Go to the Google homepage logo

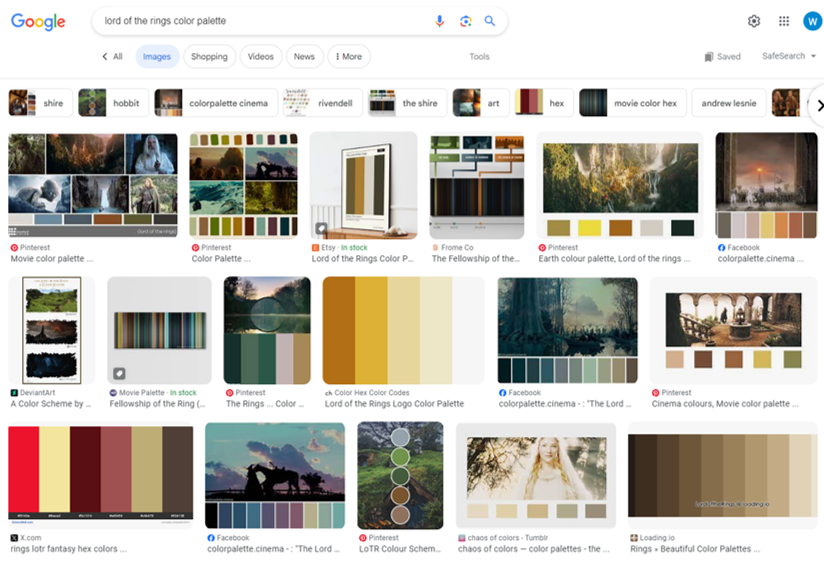click(x=38, y=22)
